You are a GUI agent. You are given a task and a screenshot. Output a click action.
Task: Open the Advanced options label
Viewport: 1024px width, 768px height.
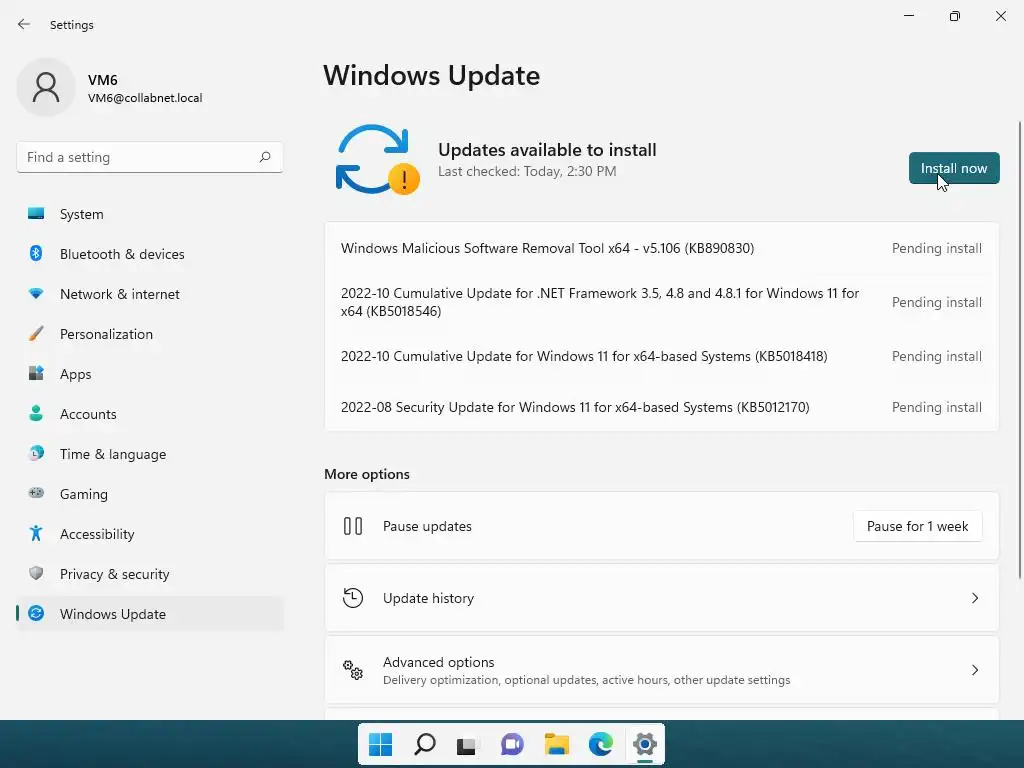438,662
